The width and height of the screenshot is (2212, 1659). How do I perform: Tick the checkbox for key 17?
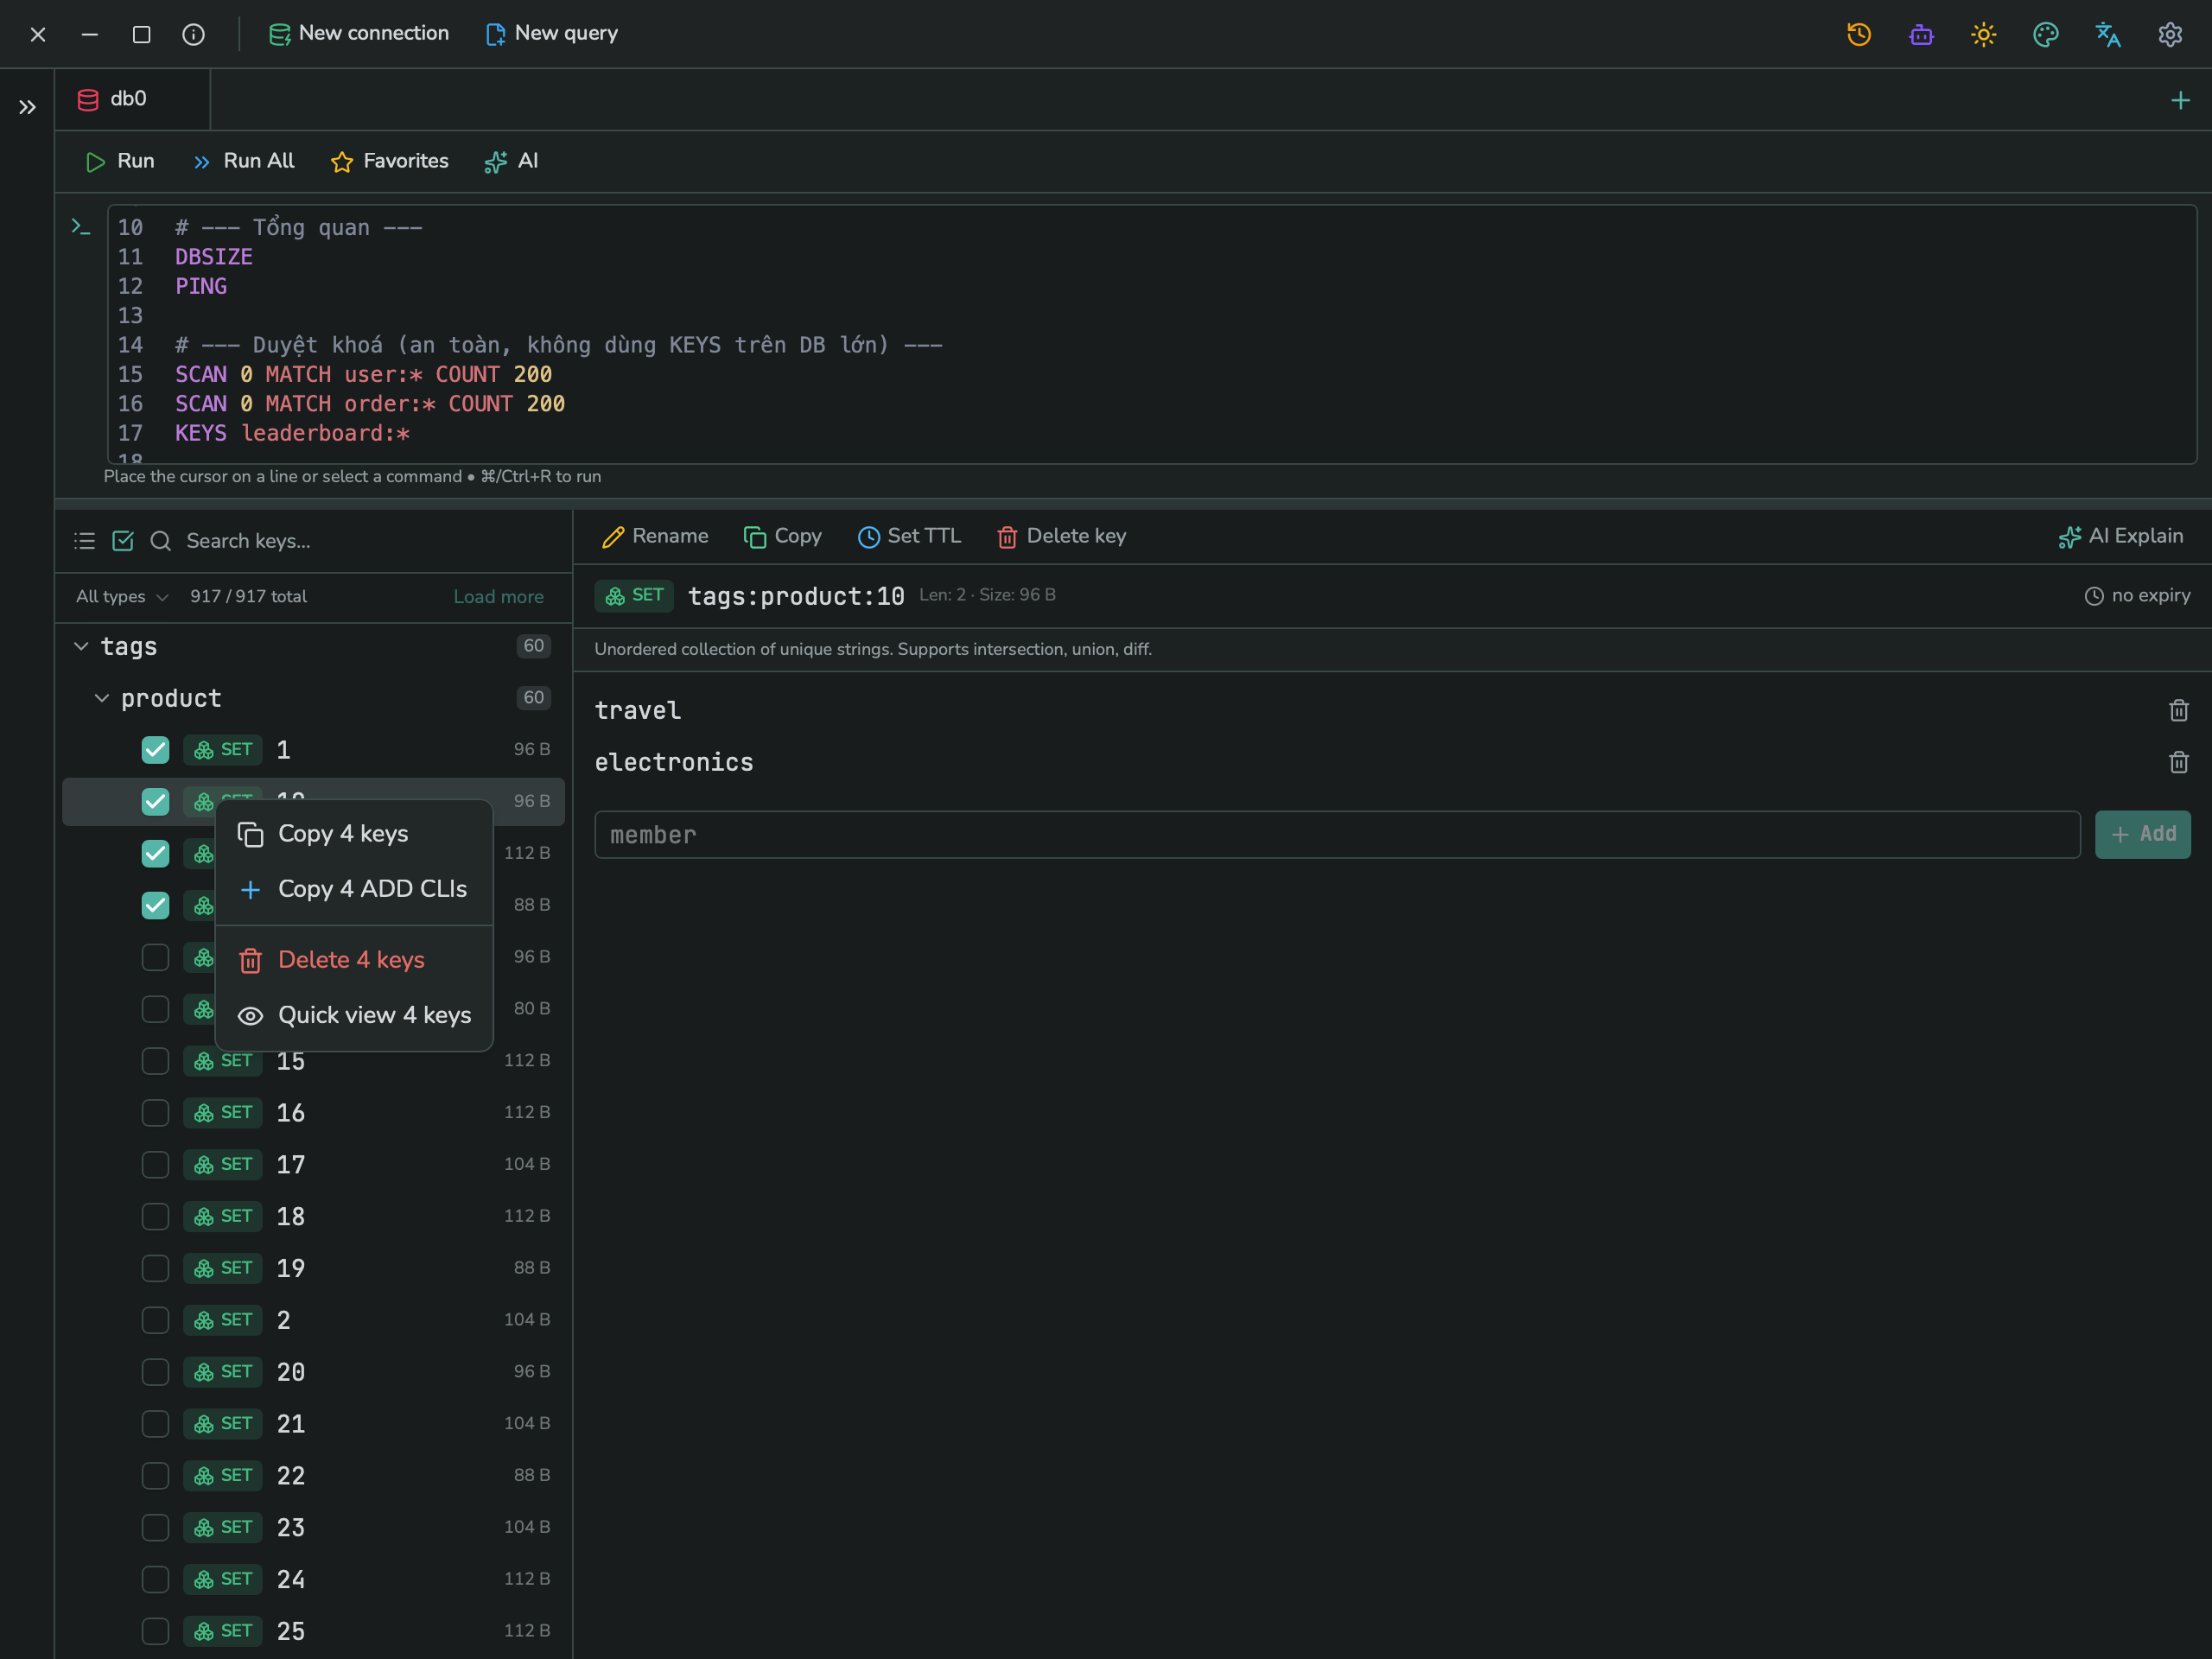tap(155, 1164)
